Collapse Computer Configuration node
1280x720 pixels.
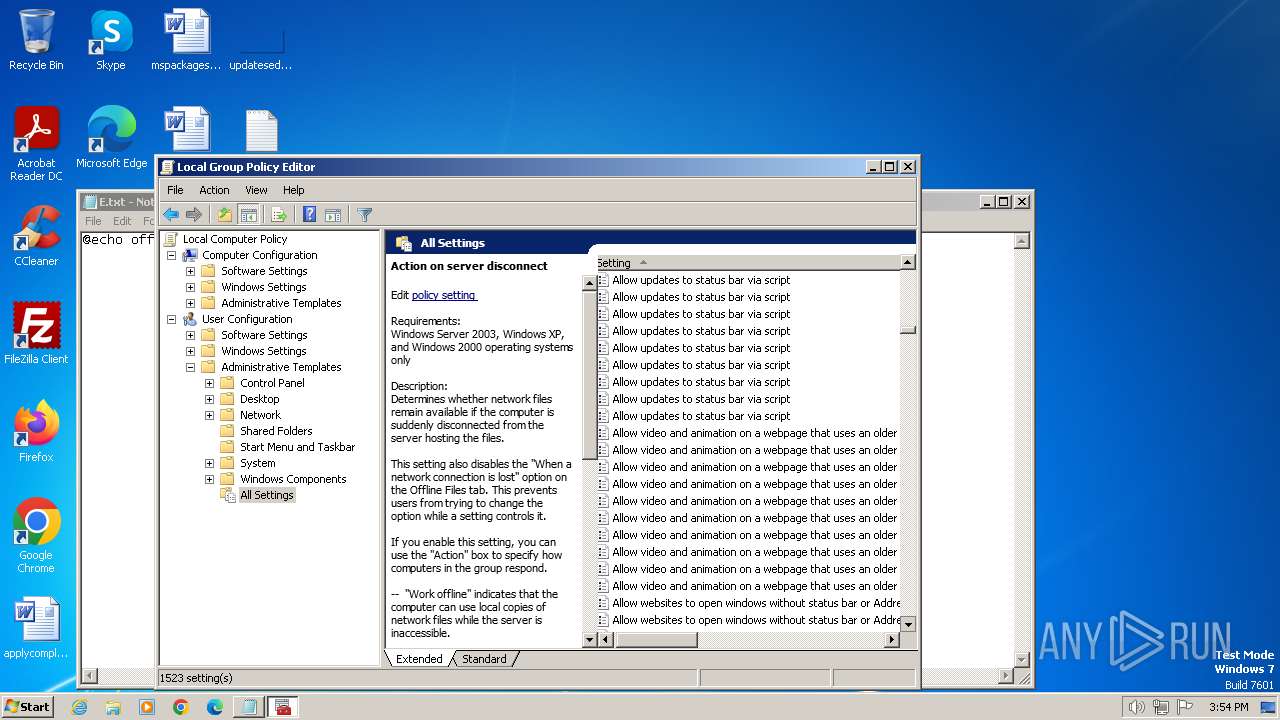pos(171,255)
